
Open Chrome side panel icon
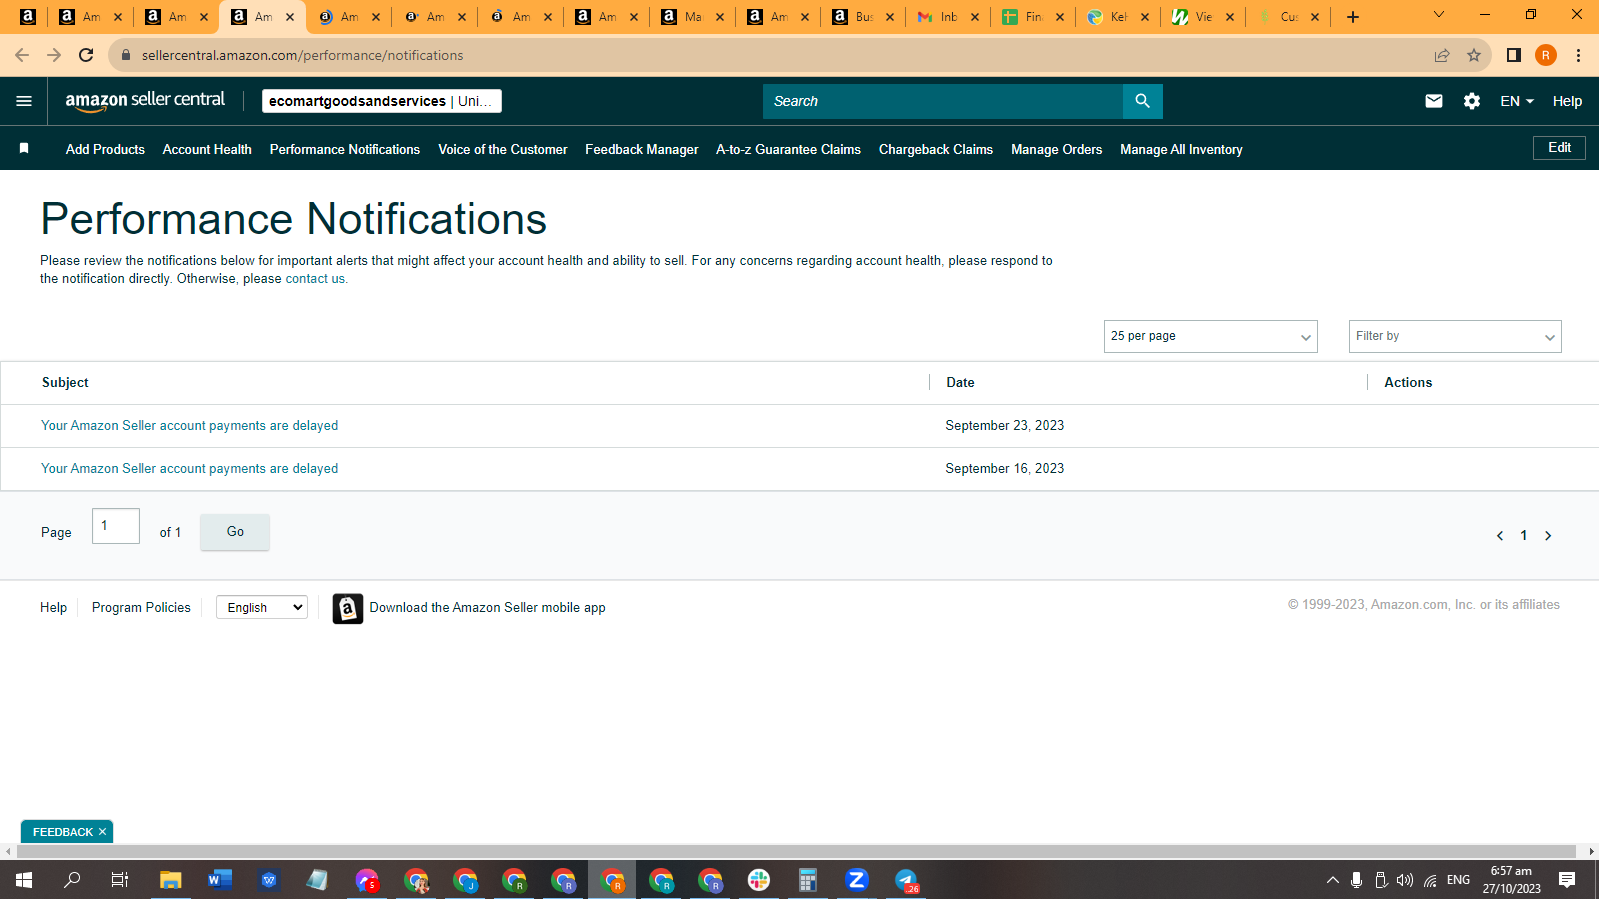(x=1513, y=55)
